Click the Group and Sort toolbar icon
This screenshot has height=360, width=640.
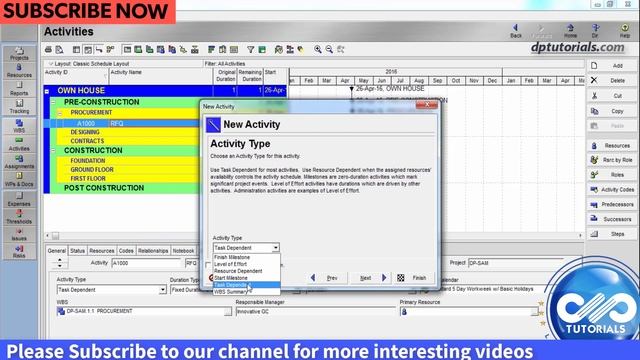[x=262, y=50]
